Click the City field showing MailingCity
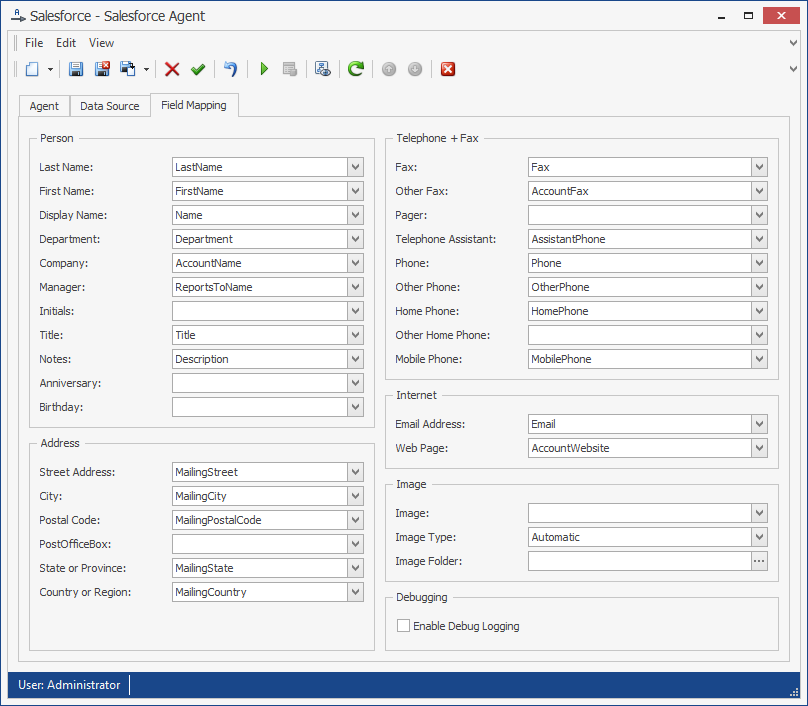 tap(260, 496)
